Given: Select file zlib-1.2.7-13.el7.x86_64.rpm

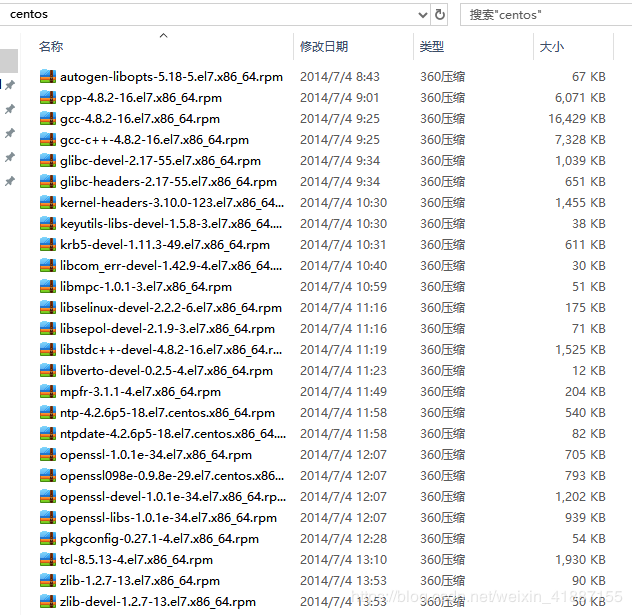Looking at the screenshot, I should (140, 580).
